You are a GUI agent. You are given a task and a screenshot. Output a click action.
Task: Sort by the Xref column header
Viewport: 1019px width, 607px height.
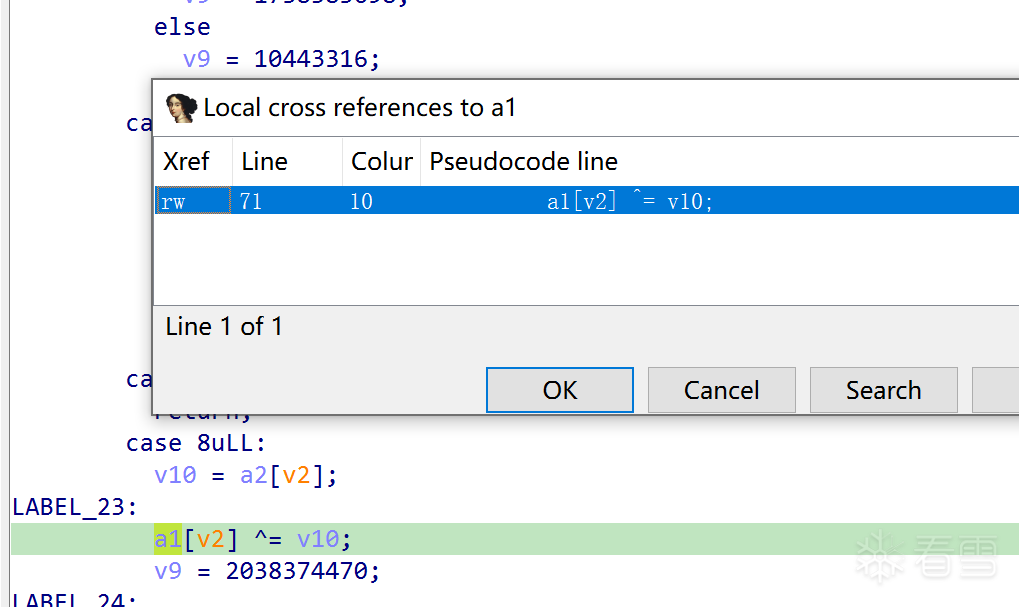(x=187, y=162)
